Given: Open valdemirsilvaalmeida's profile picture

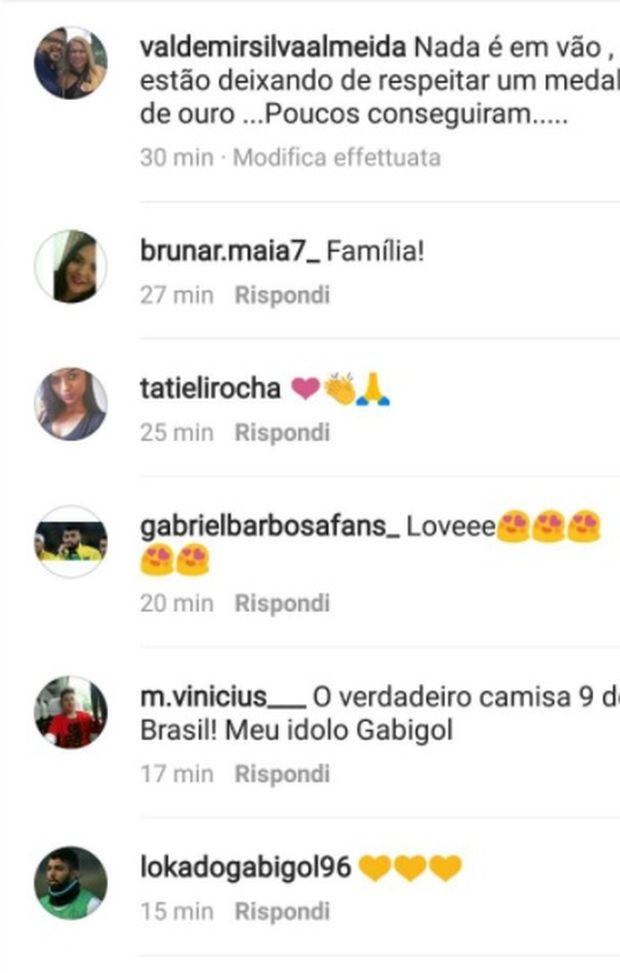Looking at the screenshot, I should pyautogui.click(x=70, y=63).
